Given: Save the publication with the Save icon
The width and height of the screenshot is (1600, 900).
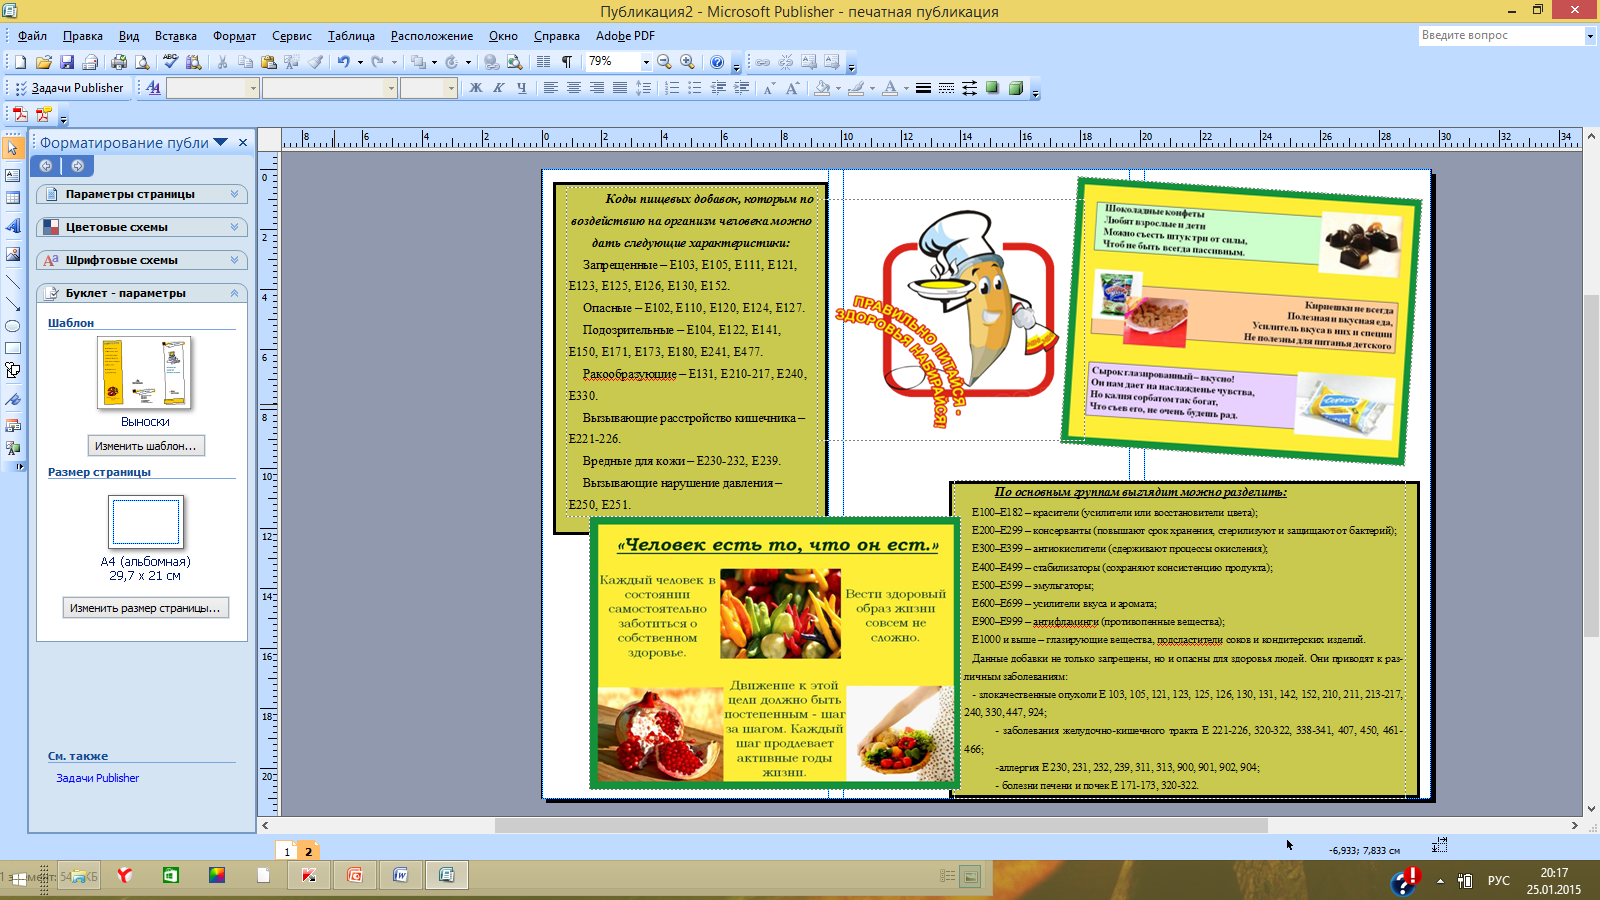Looking at the screenshot, I should click(67, 62).
